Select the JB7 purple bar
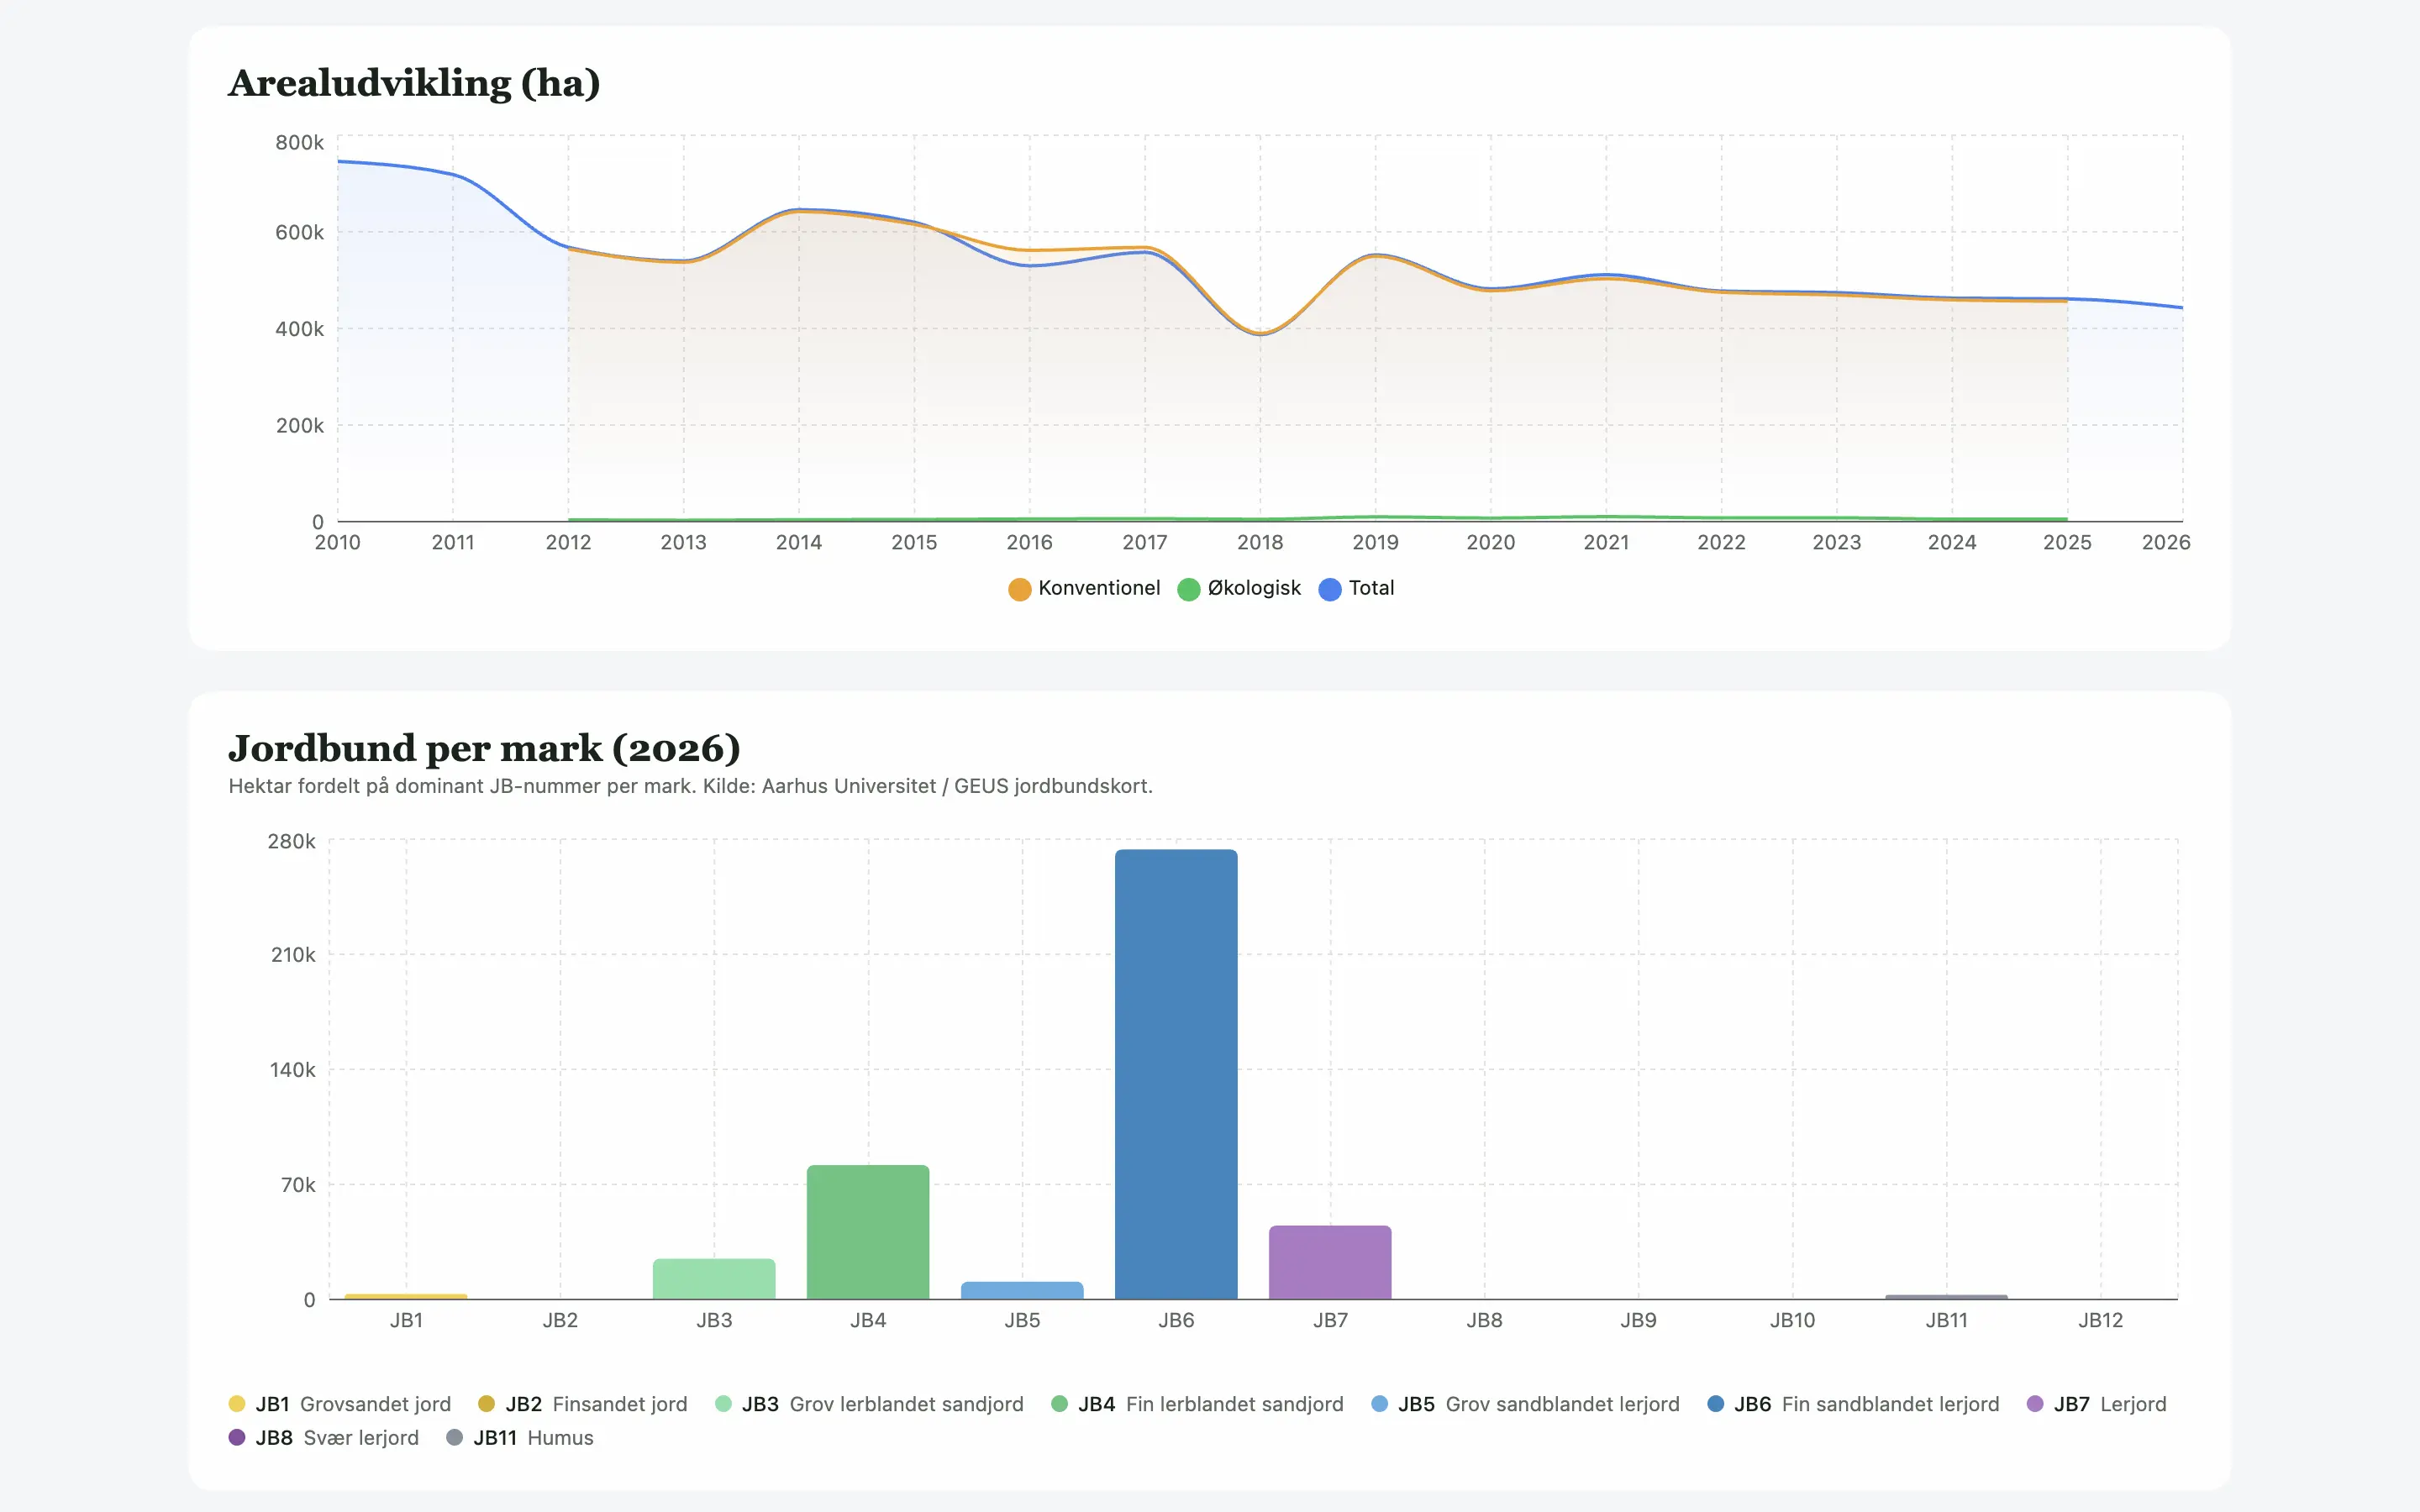Screen dimensions: 2420x1512 pos(1330,1262)
